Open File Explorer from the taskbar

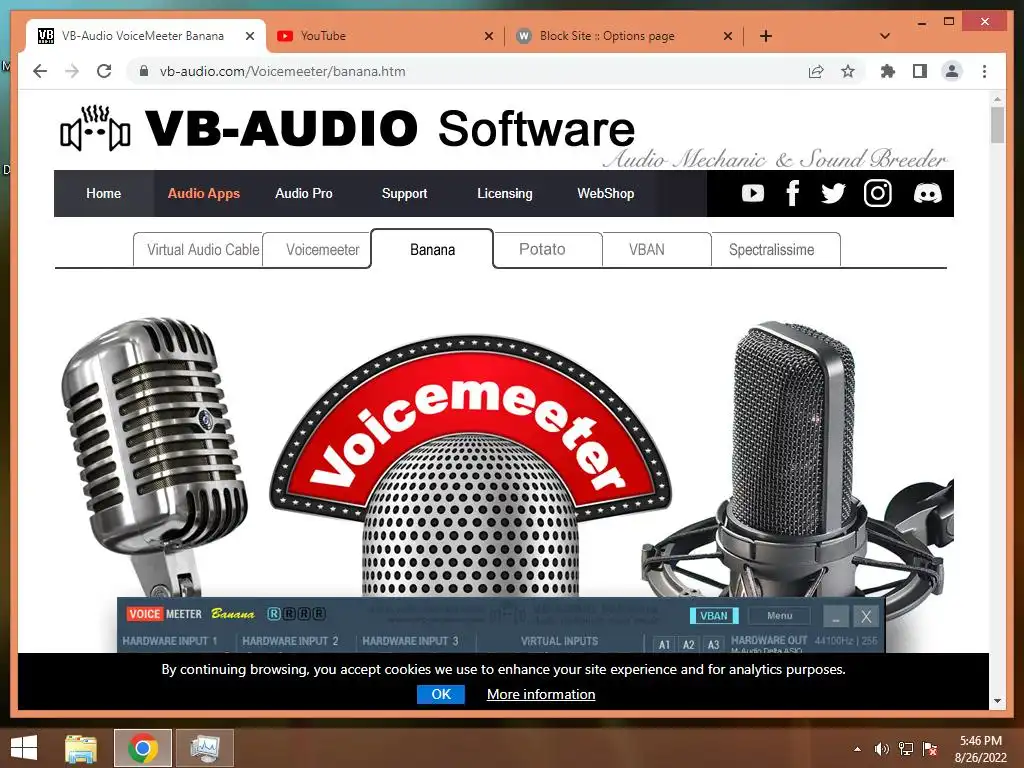(x=80, y=748)
